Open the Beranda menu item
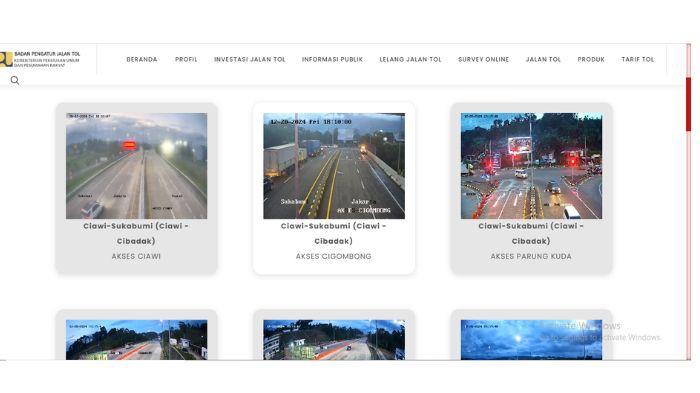Screen dimensions: 700x393 coord(142,59)
